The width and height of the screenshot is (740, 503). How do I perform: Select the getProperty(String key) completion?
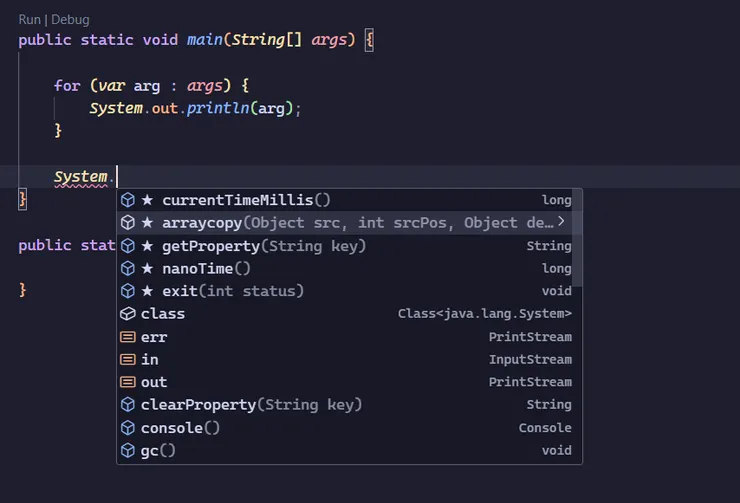tap(264, 246)
